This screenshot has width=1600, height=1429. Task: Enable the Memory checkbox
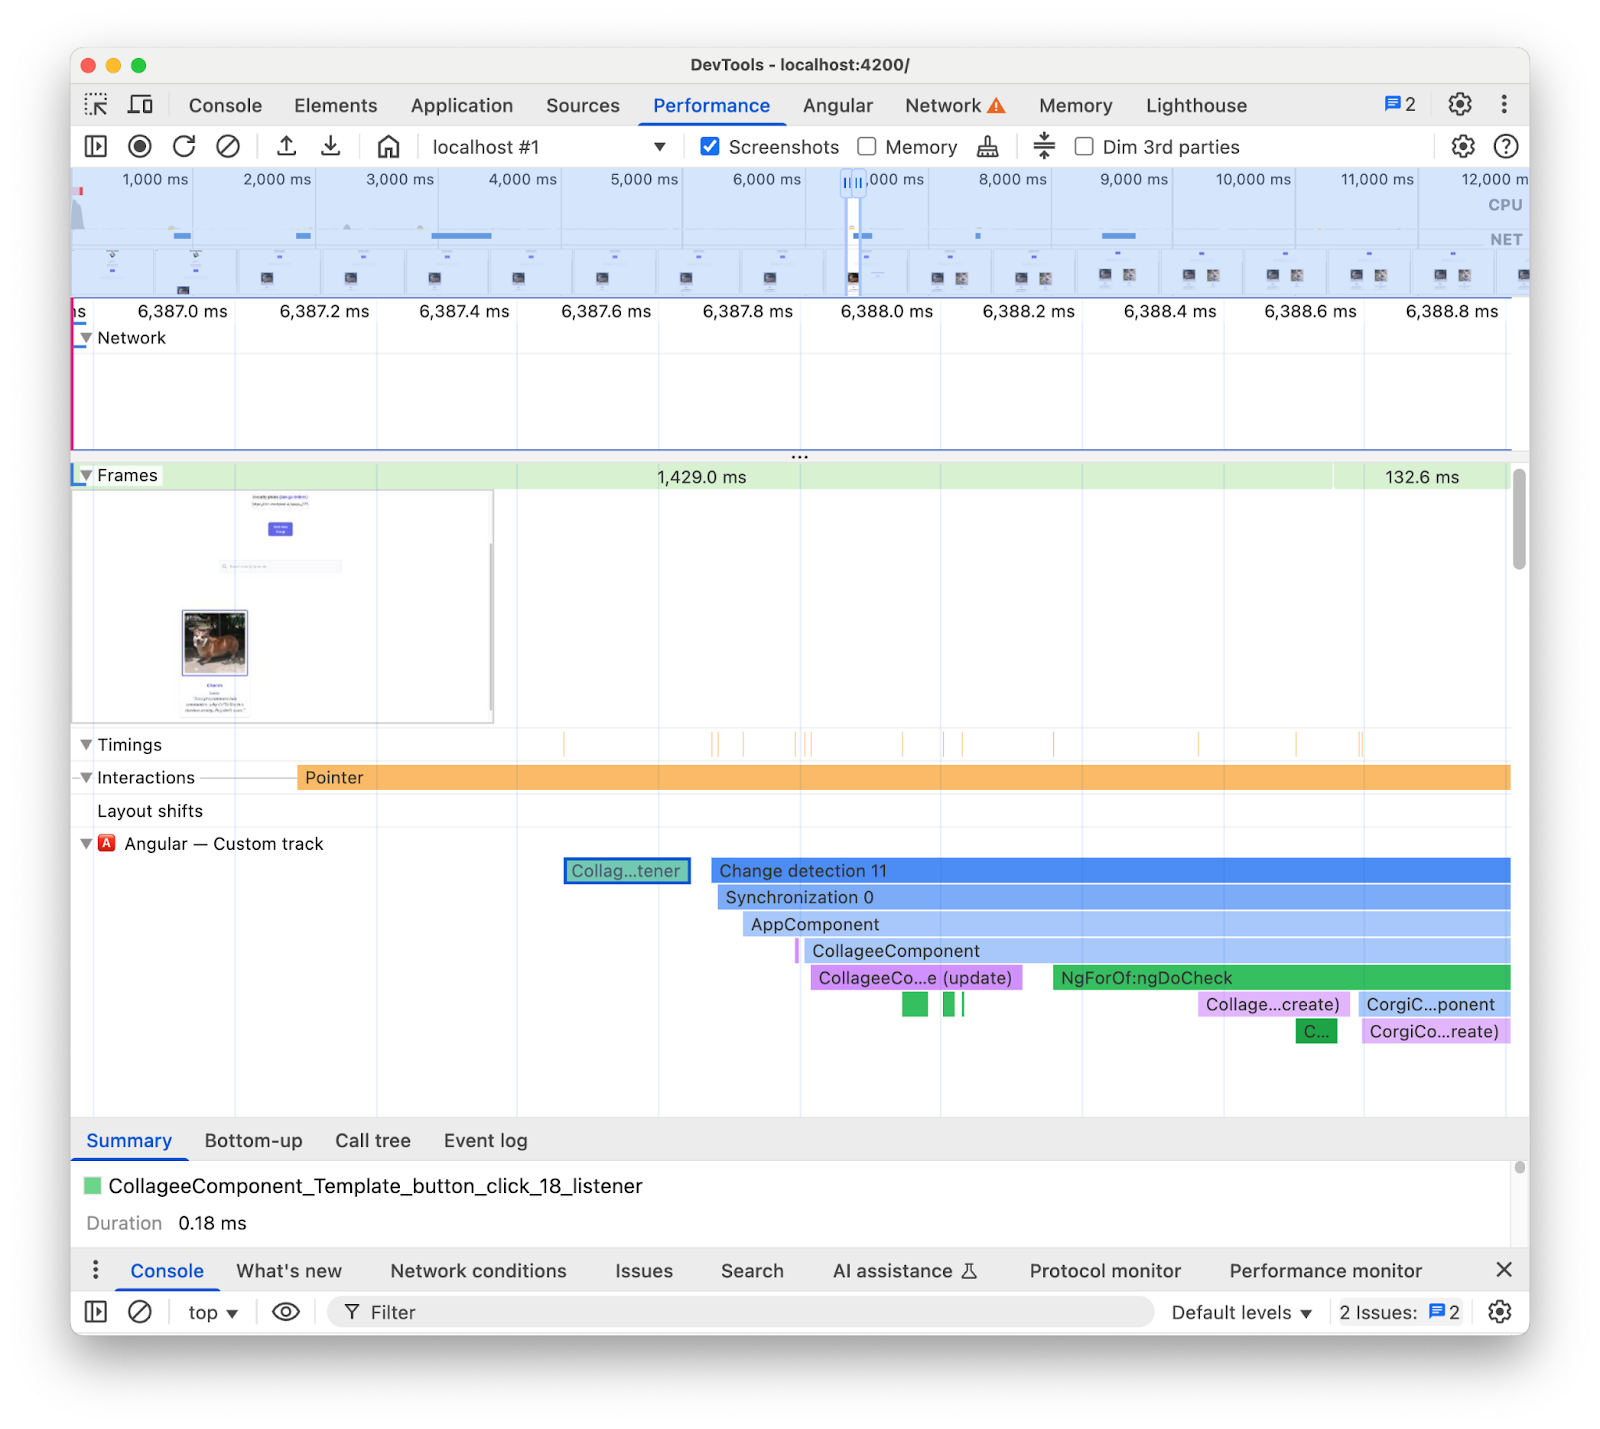pyautogui.click(x=866, y=146)
